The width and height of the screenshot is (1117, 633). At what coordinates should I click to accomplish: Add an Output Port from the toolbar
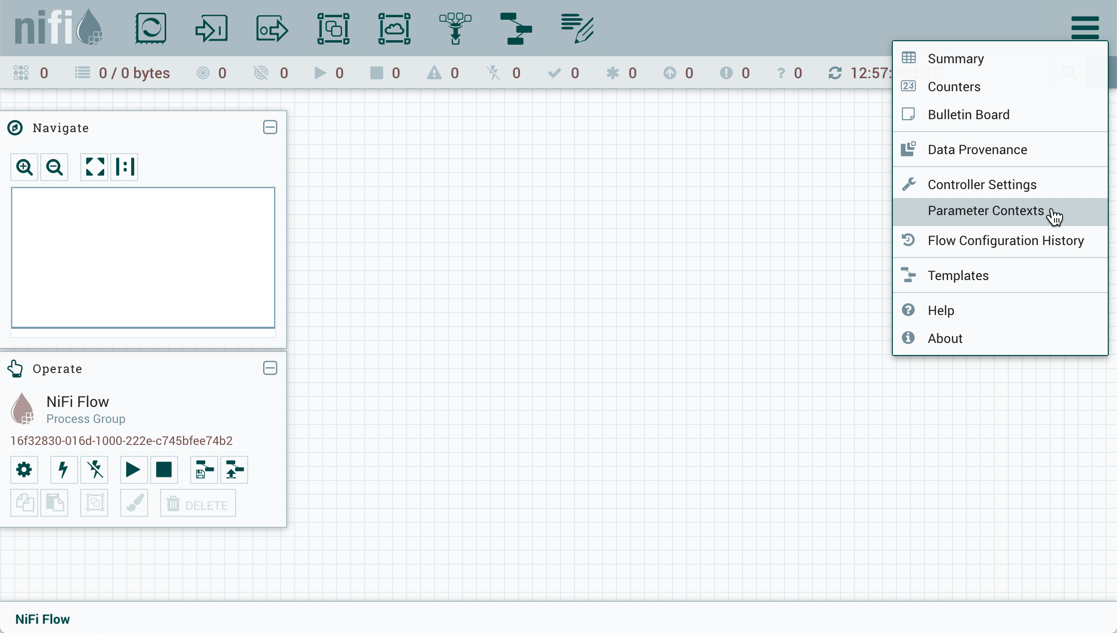pos(272,28)
